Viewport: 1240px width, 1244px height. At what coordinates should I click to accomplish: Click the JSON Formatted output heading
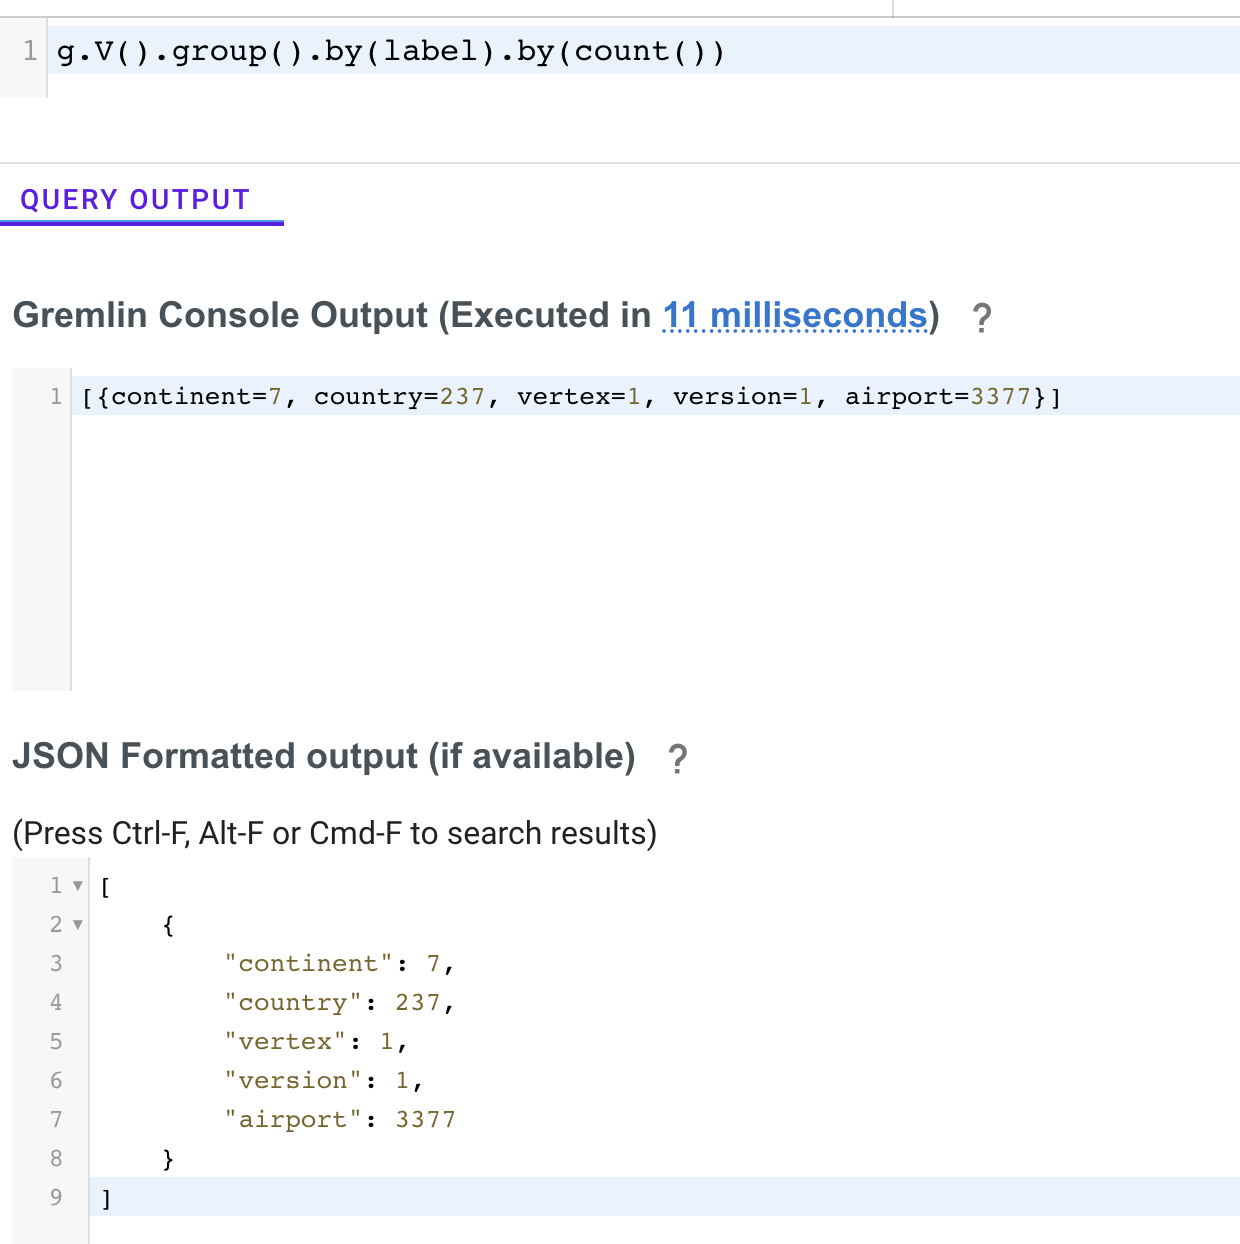[324, 756]
